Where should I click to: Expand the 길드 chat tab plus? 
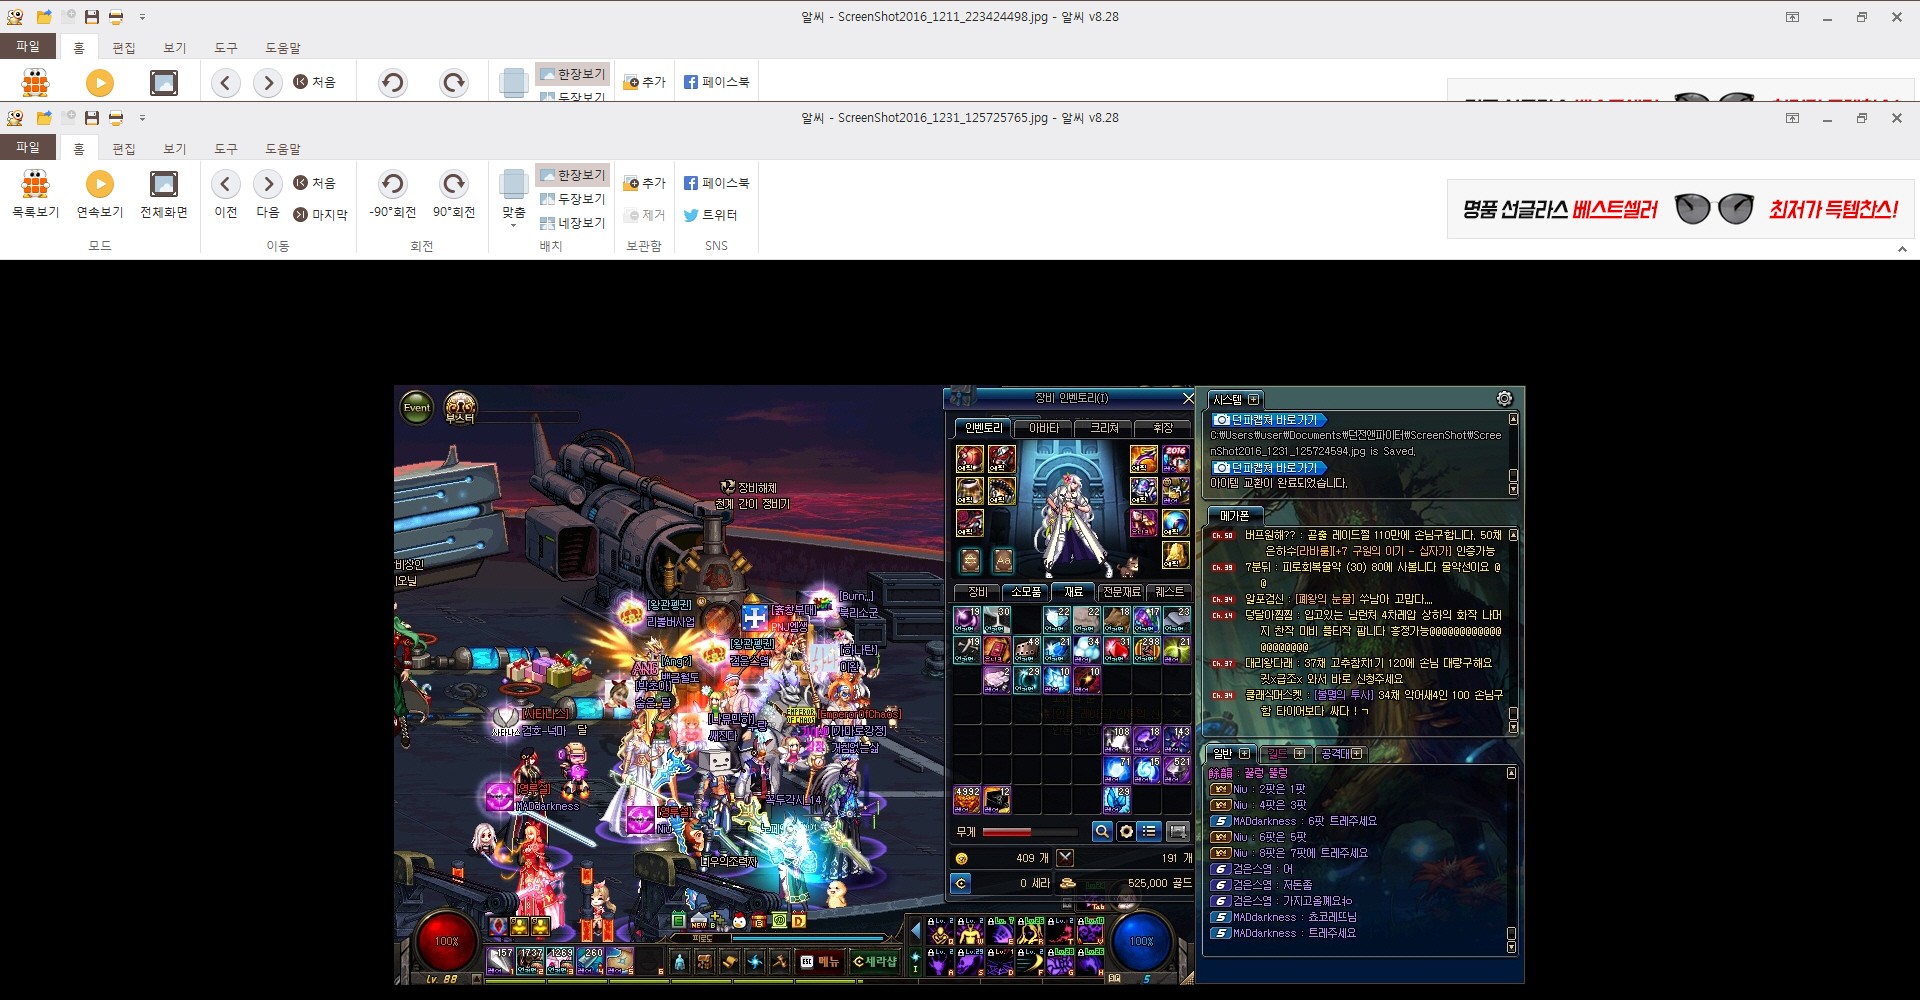coord(1300,753)
